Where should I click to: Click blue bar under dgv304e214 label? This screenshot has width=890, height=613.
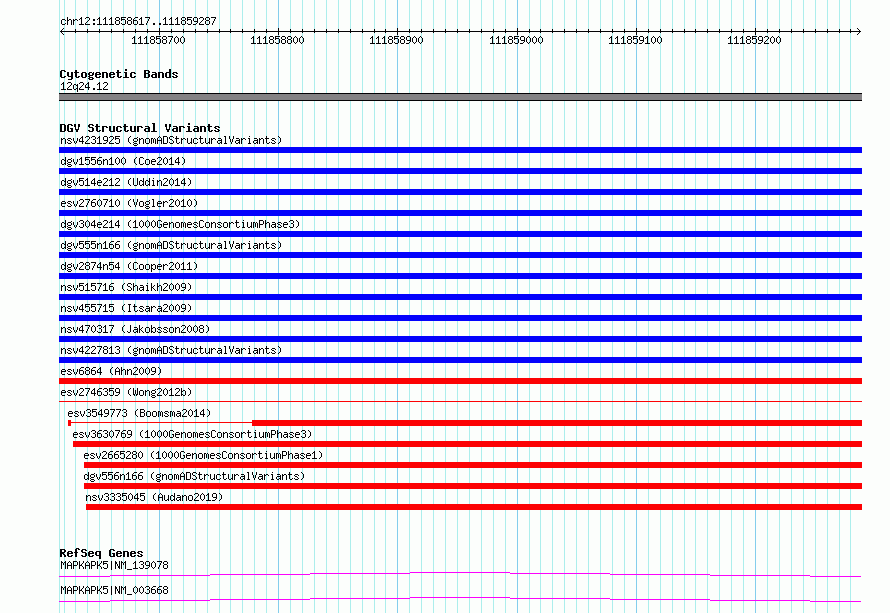pyautogui.click(x=460, y=234)
